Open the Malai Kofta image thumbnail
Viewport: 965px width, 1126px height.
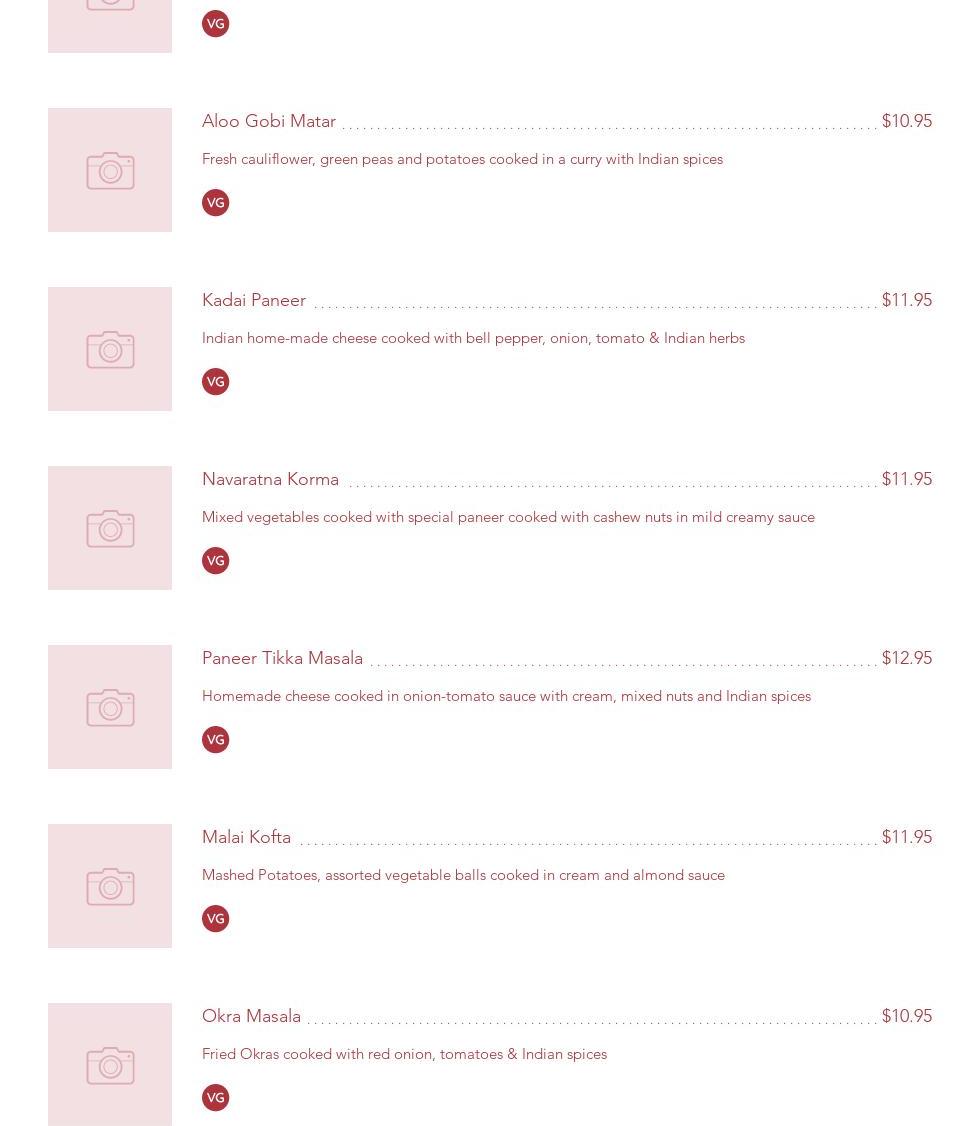pyautogui.click(x=110, y=886)
